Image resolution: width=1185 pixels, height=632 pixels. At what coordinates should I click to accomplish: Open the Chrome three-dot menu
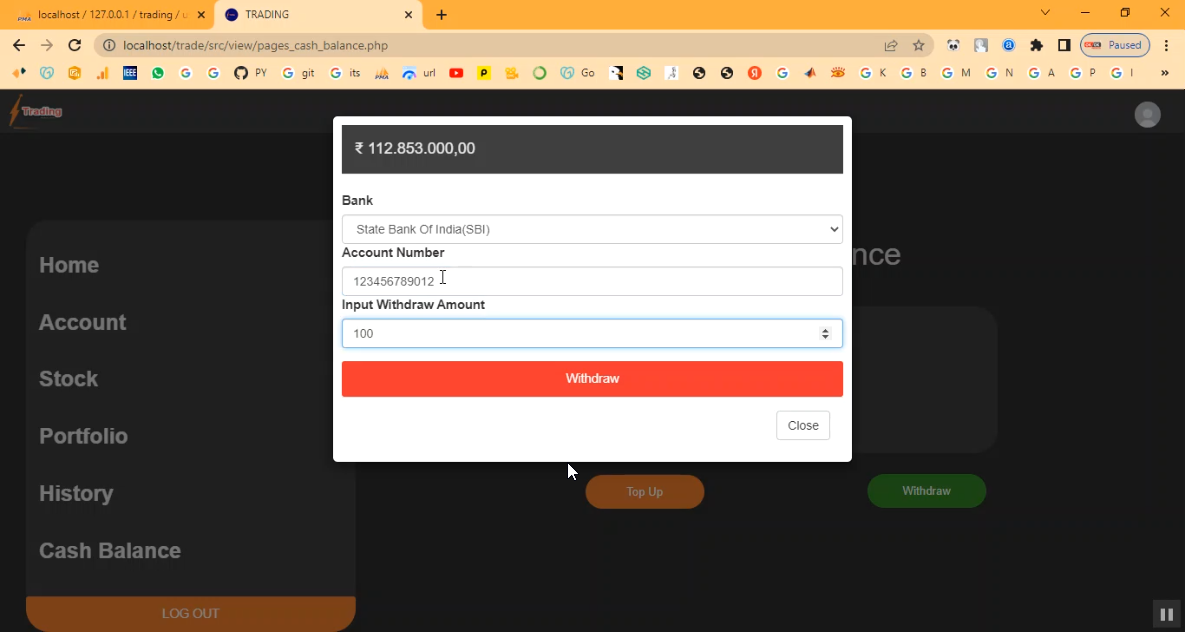[1166, 45]
